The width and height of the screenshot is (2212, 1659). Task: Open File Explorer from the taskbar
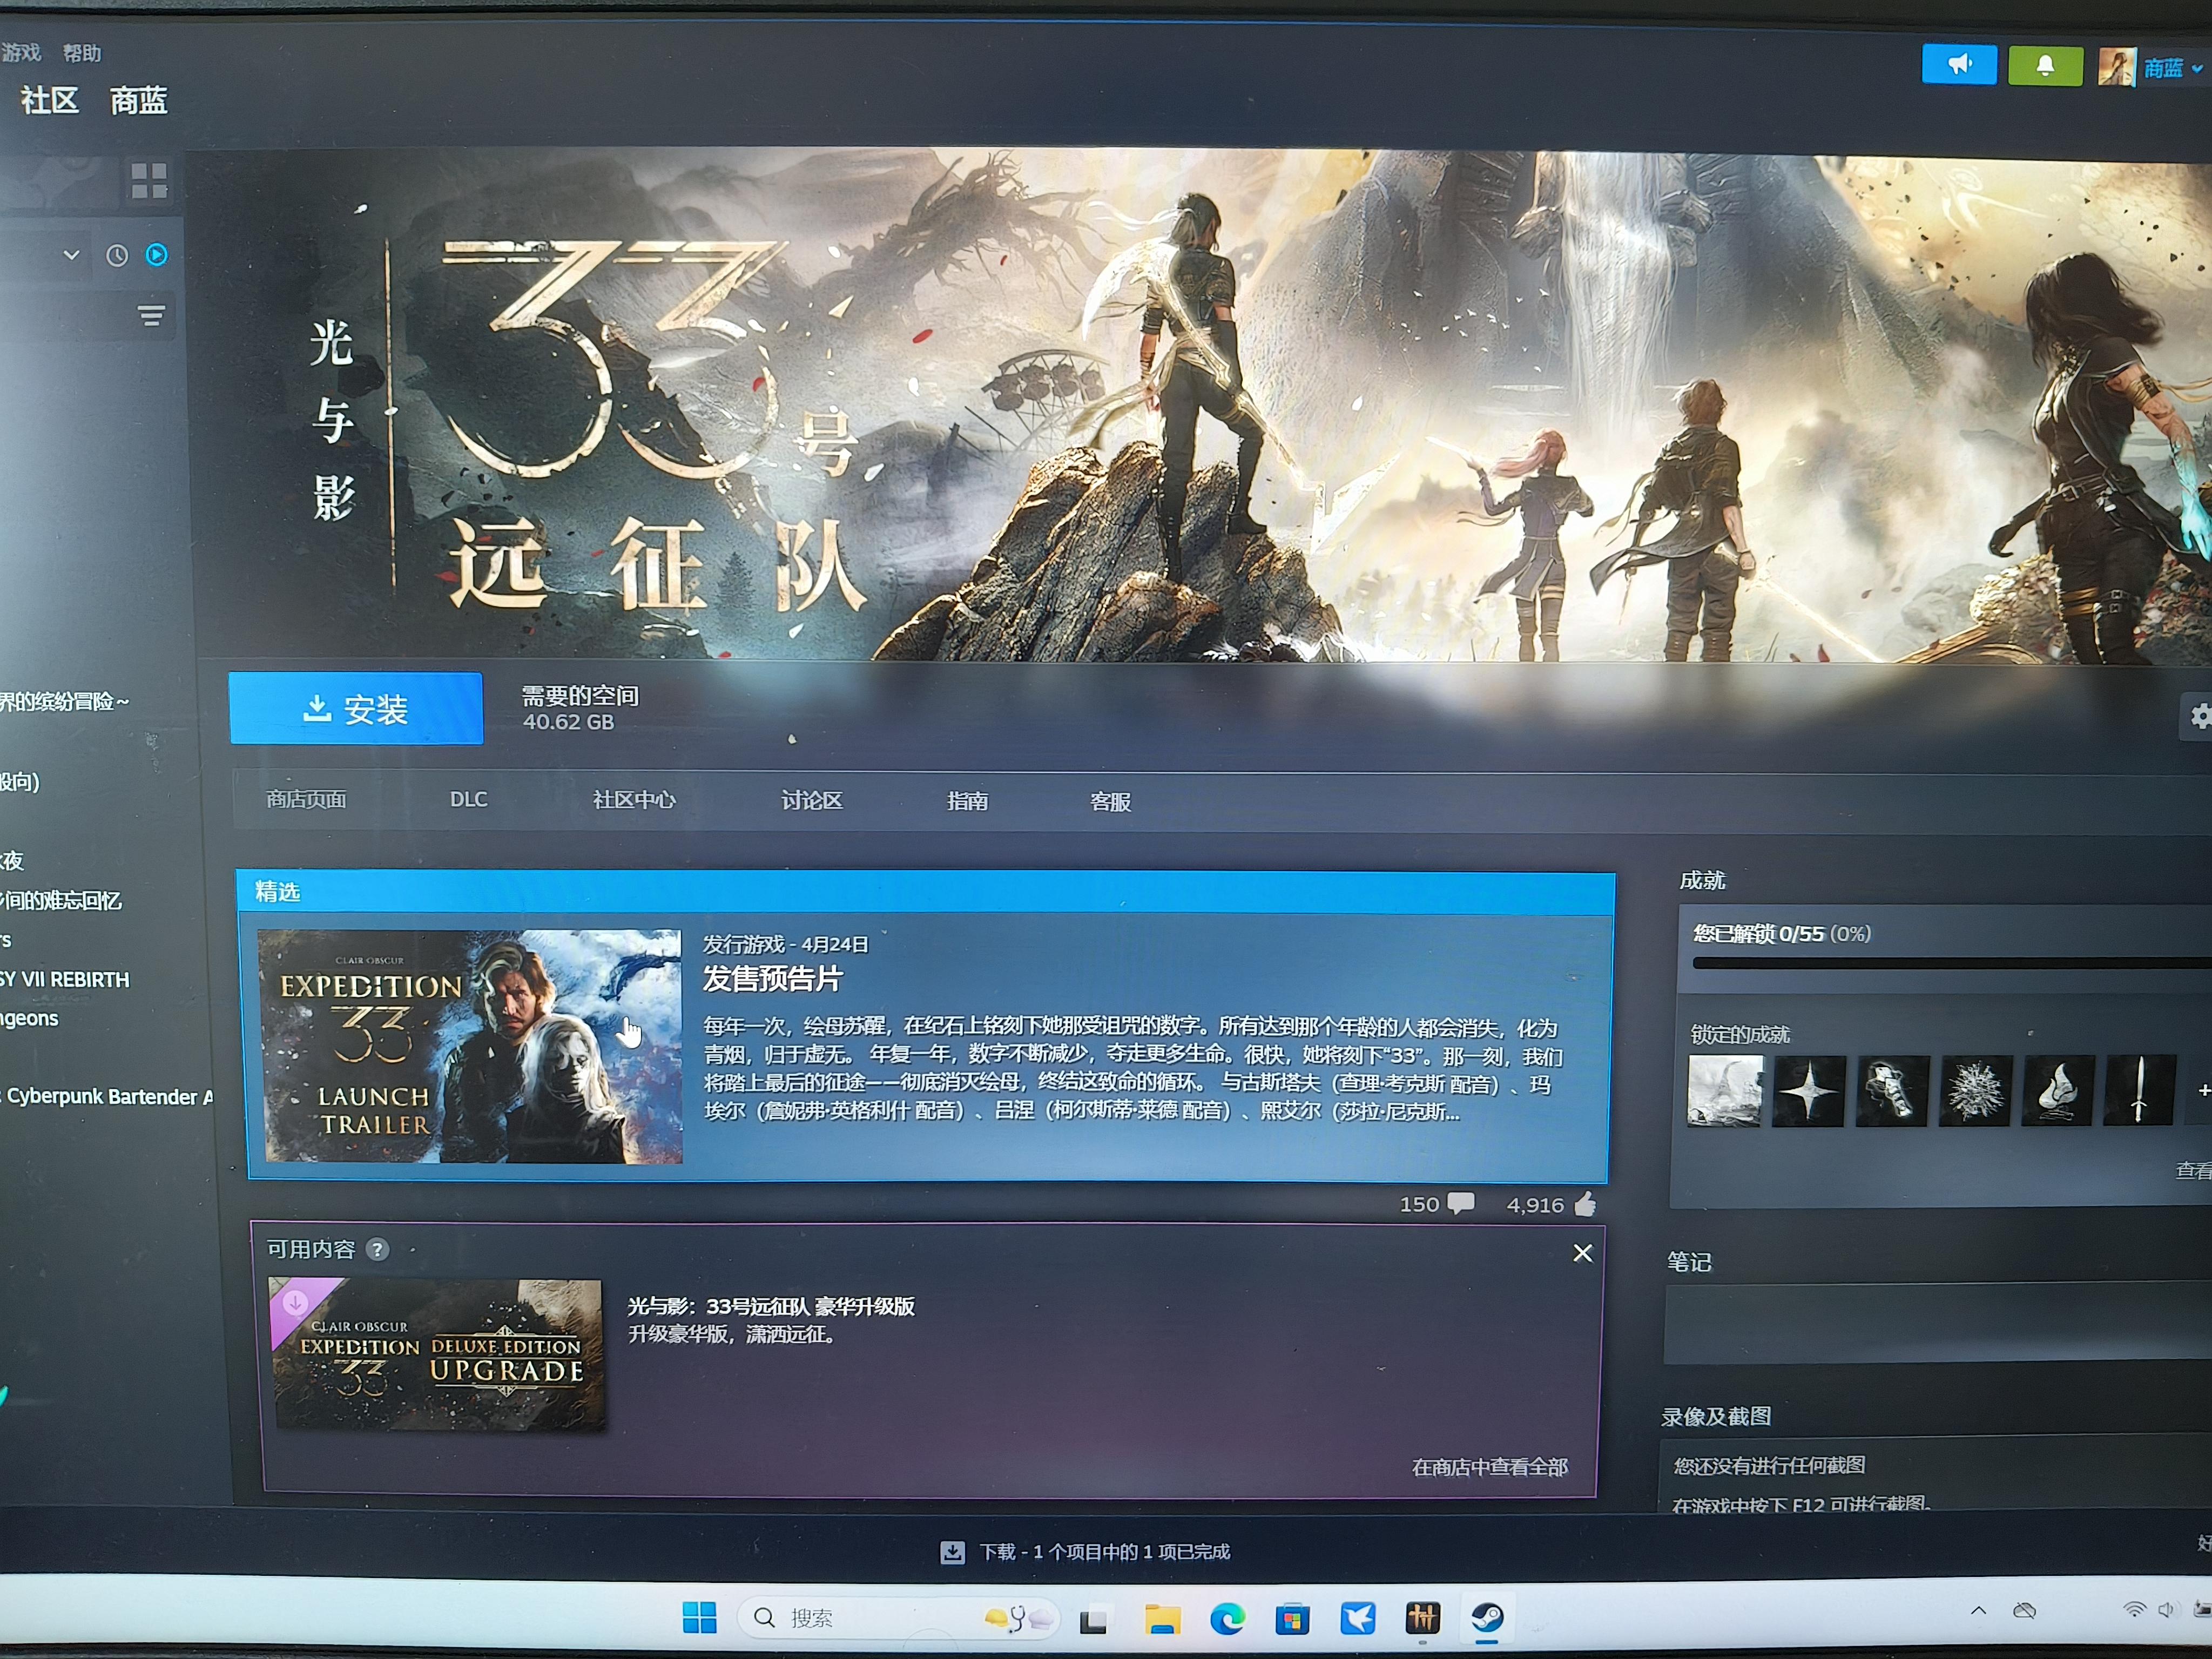point(1162,1618)
